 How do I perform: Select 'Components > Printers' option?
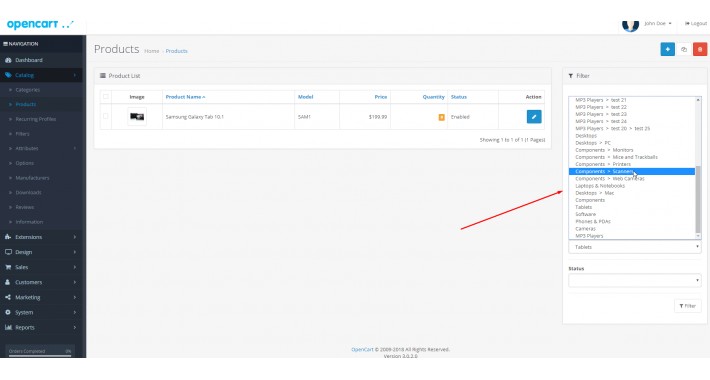[632, 164]
